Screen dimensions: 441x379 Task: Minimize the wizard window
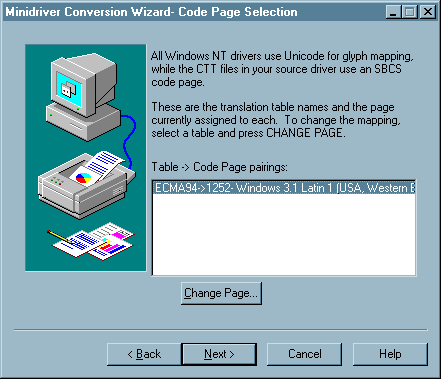coord(394,12)
